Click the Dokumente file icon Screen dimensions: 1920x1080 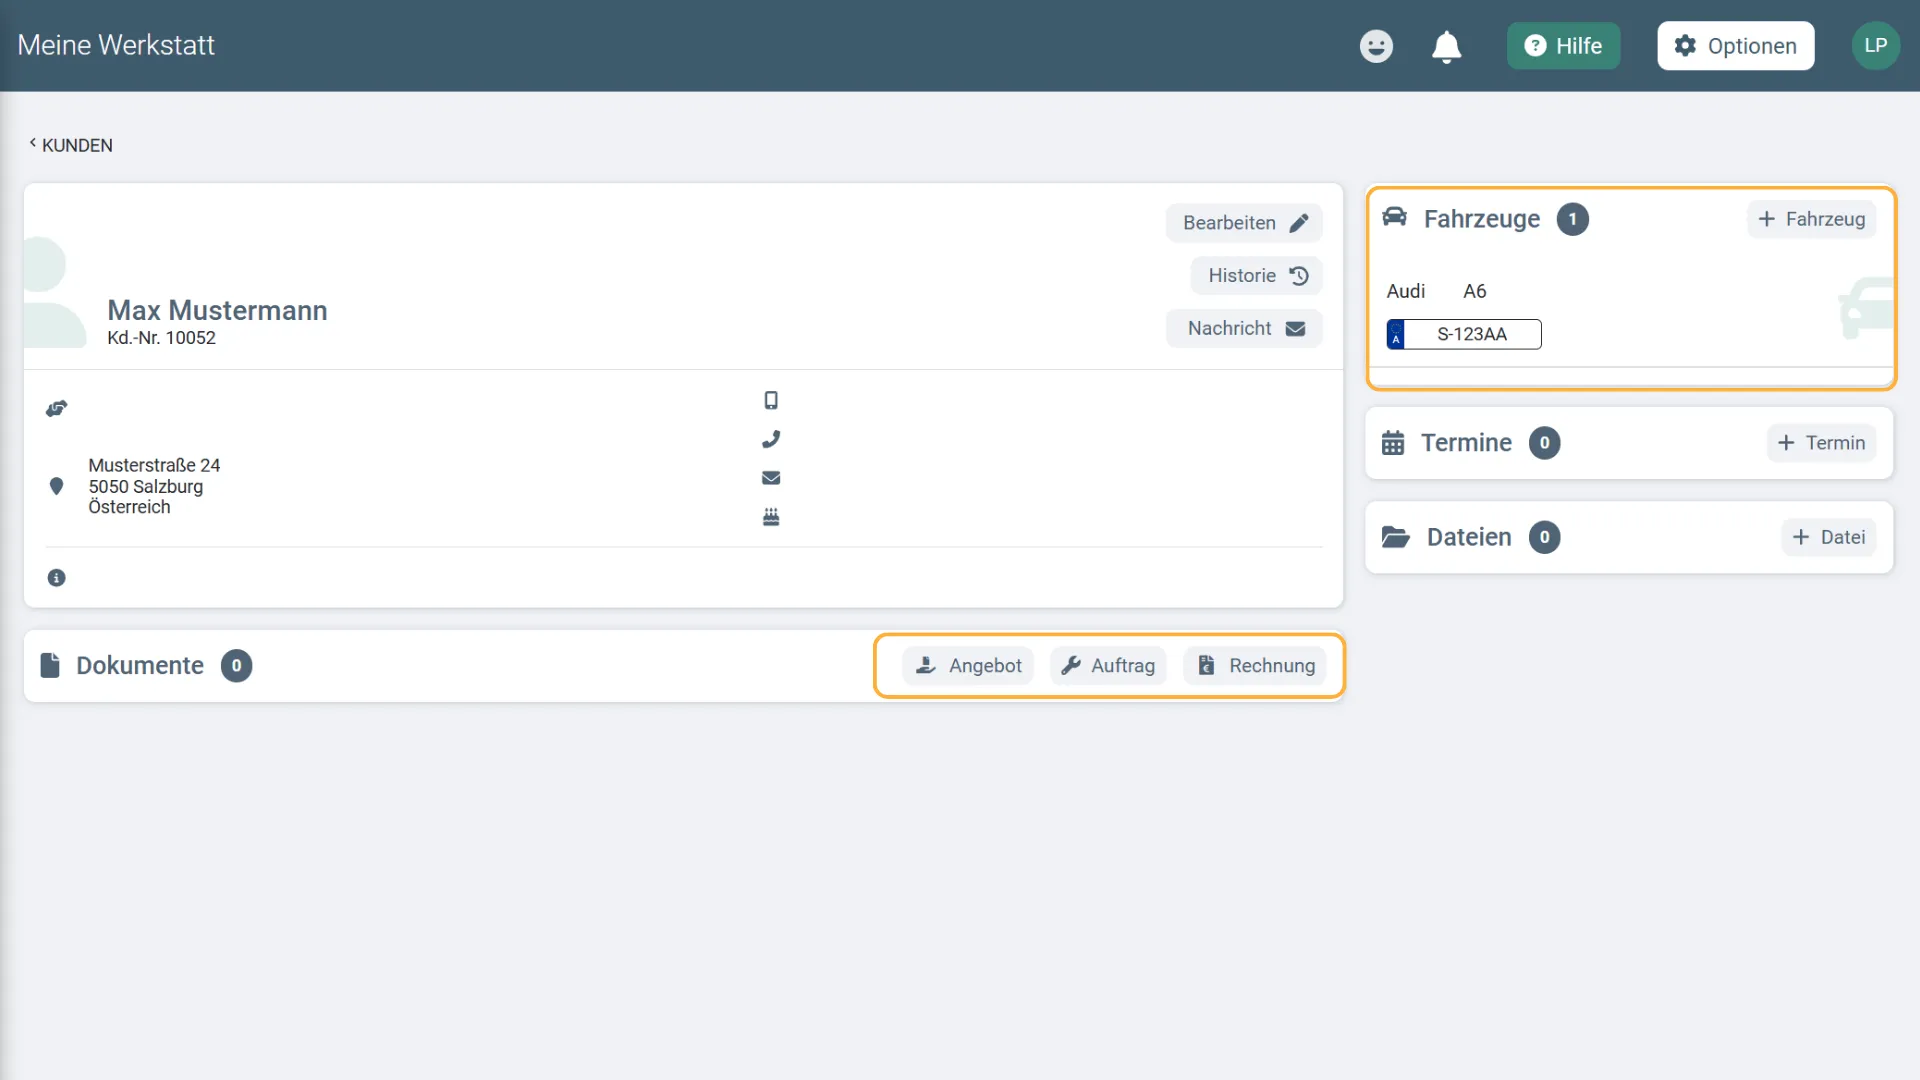coord(50,666)
